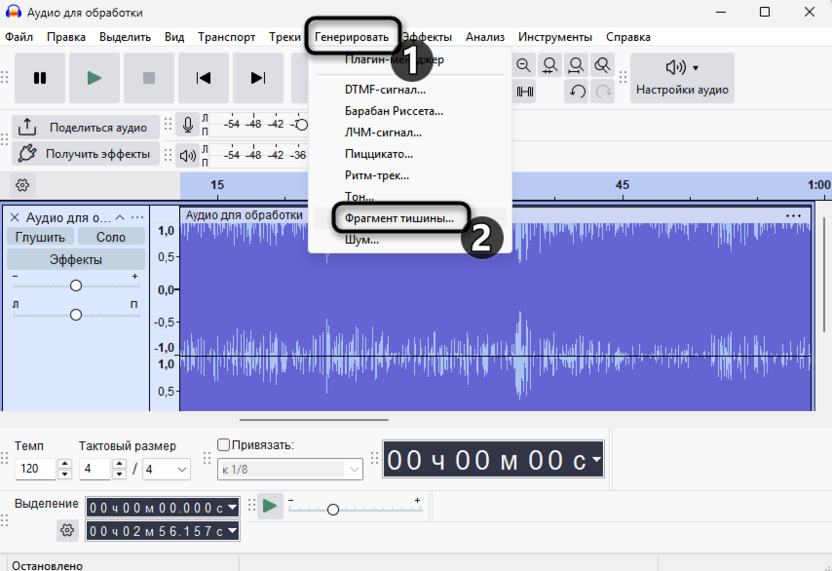Viewport: 832px width, 571px height.
Task: Enable the Привязать snap checkbox
Action: coord(224,445)
